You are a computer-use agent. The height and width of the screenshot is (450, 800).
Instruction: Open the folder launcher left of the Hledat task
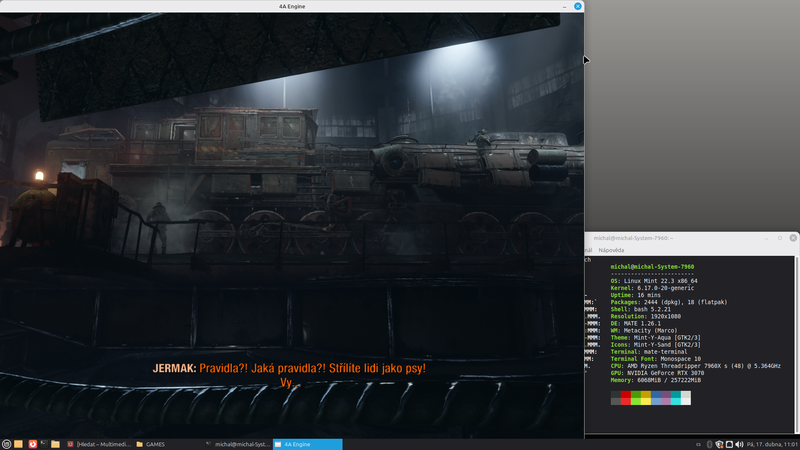(56, 444)
